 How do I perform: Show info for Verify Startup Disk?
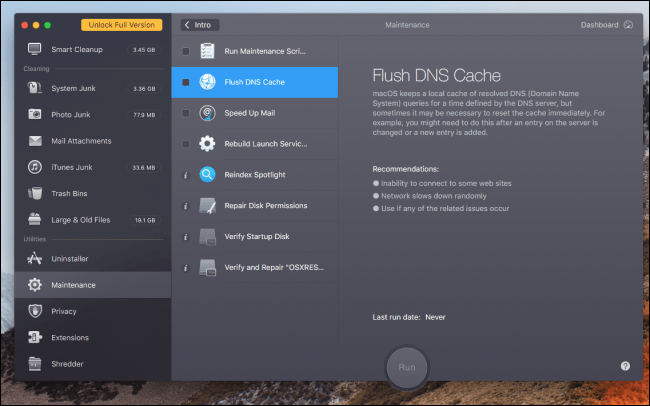[185, 237]
